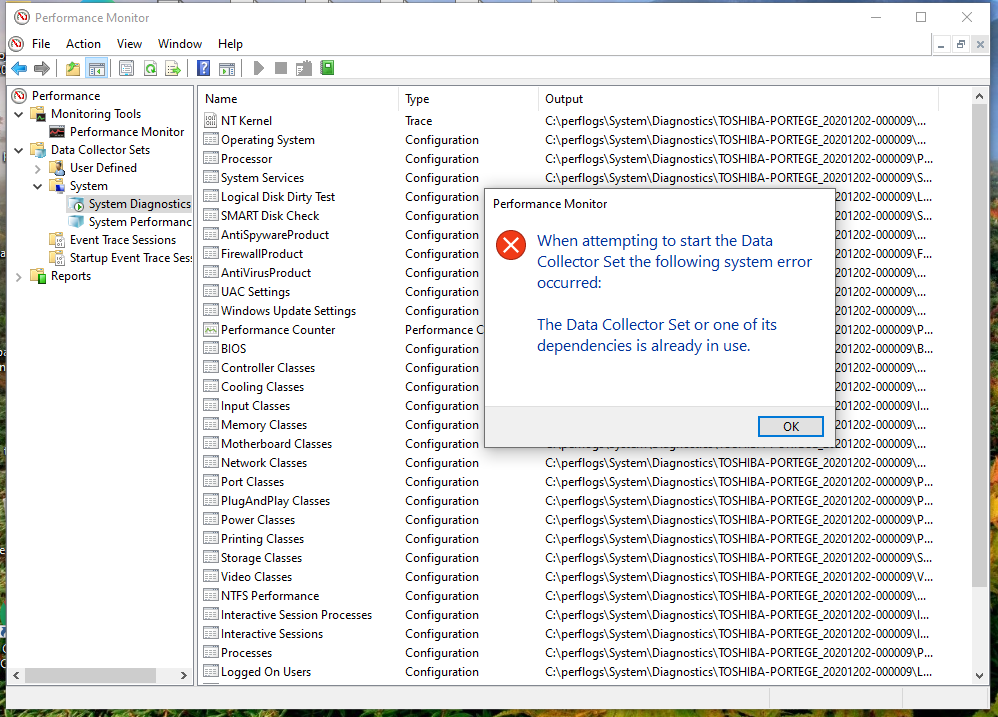Select the Monitoring Tools tree label
Screen dimensions: 998x717
point(96,114)
